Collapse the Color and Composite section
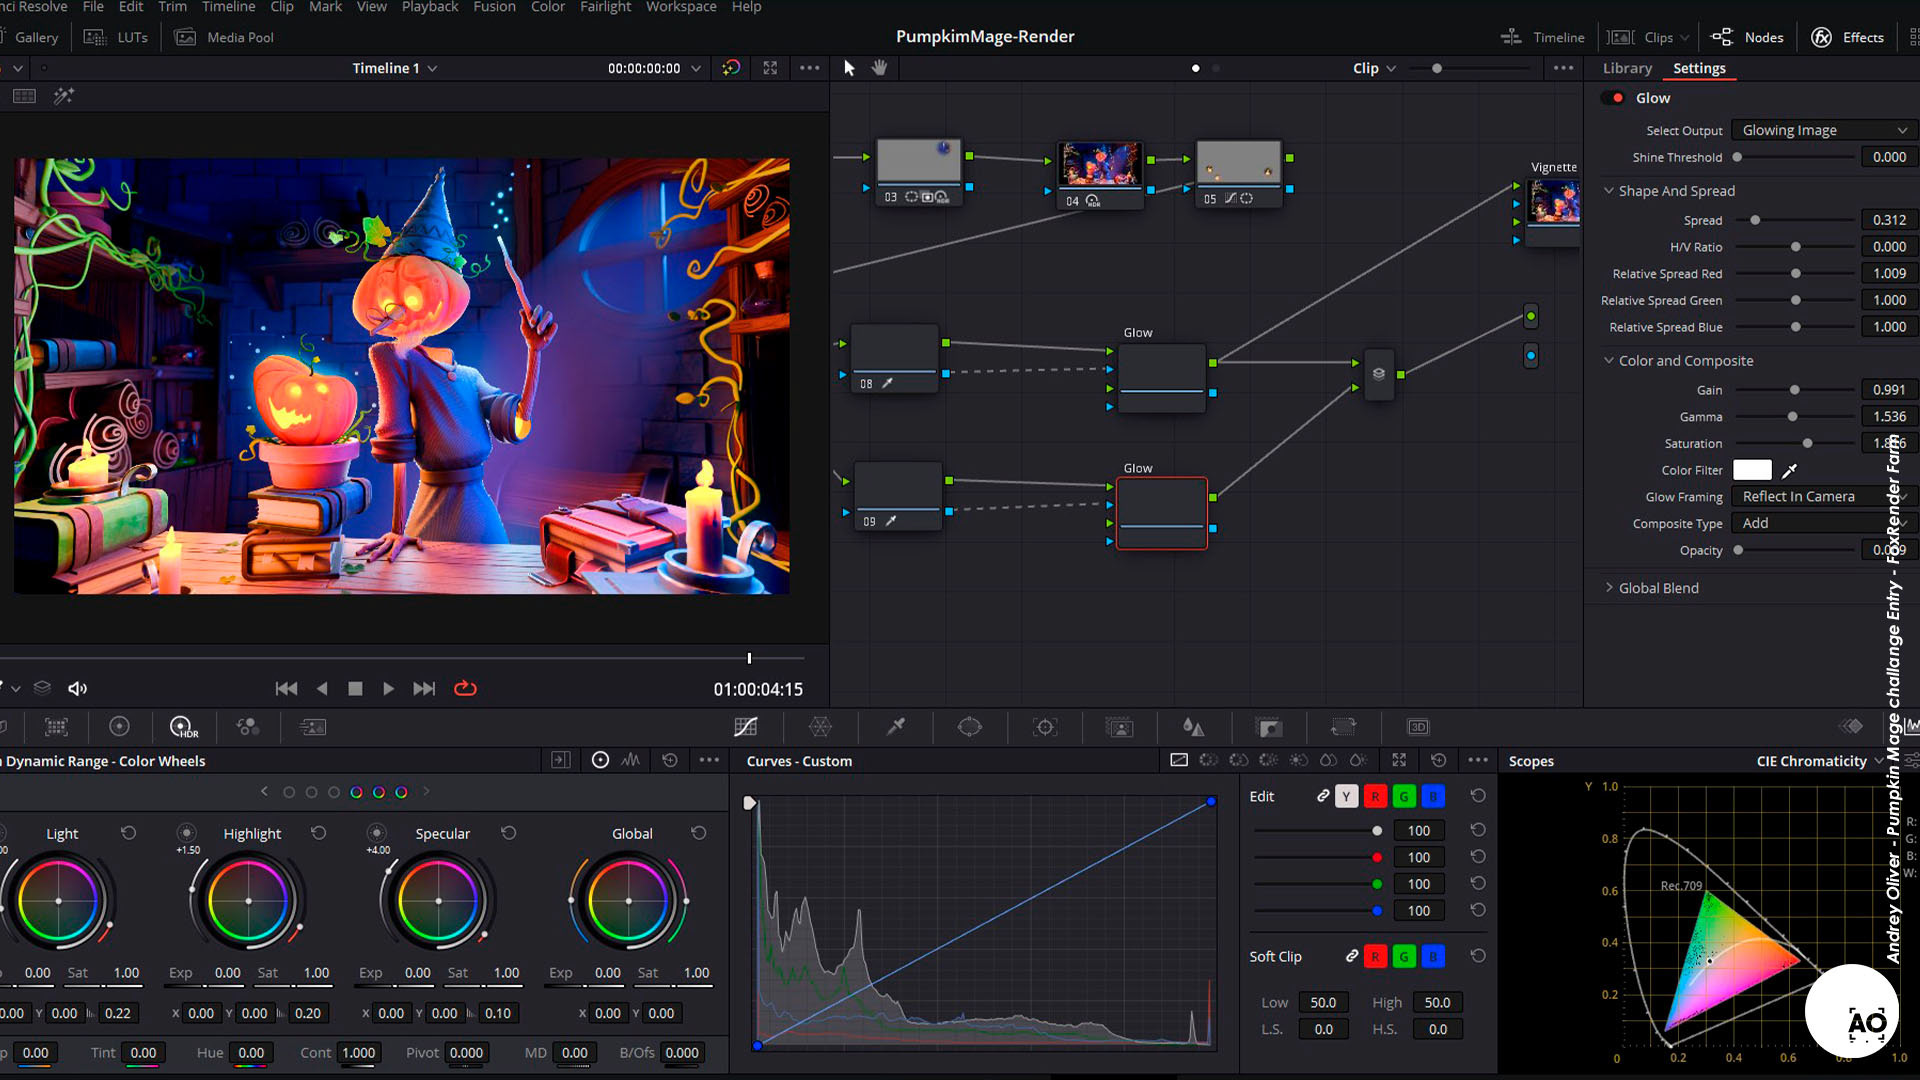The width and height of the screenshot is (1920, 1080). point(1608,360)
